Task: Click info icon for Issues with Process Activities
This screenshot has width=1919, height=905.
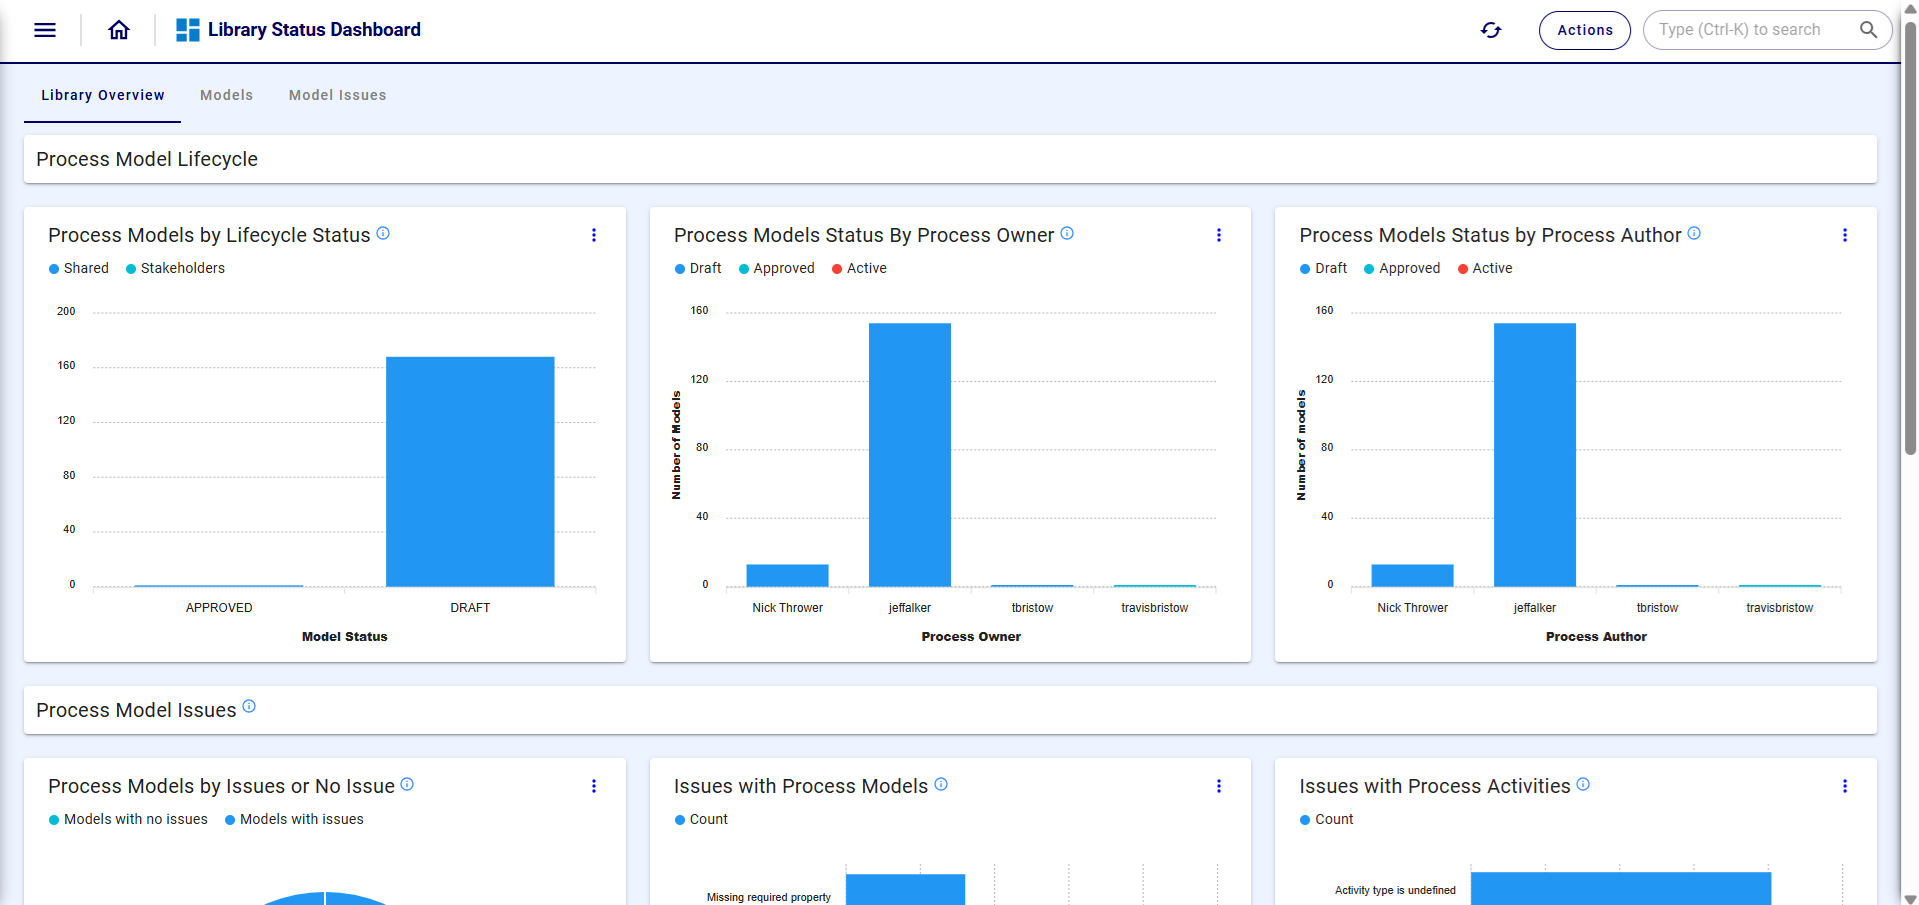Action: click(x=1583, y=785)
